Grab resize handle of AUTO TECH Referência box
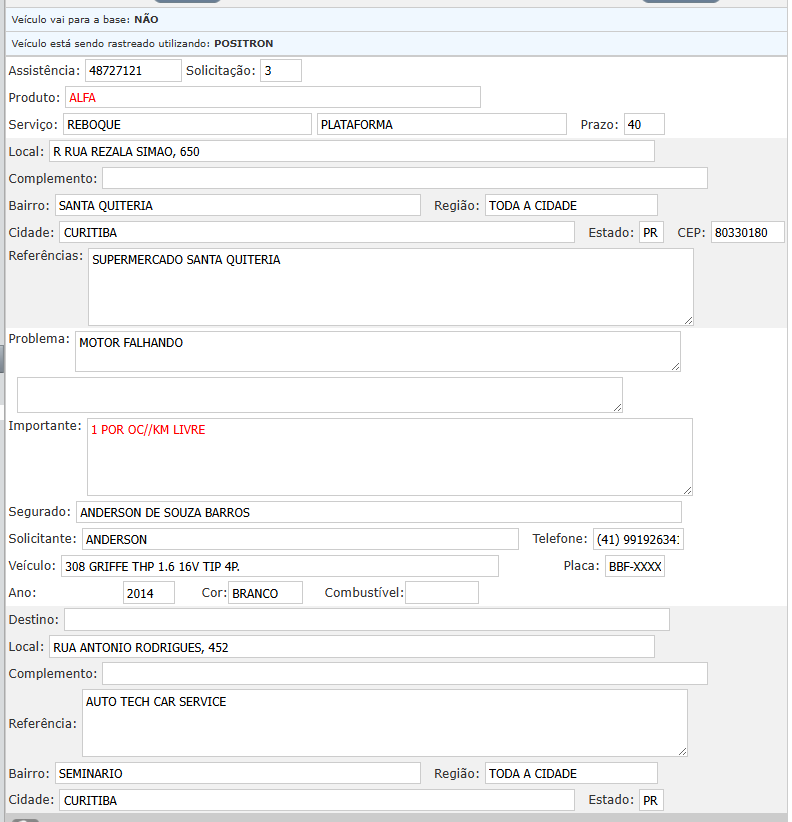Viewport: 792px width, 822px height. 682,751
